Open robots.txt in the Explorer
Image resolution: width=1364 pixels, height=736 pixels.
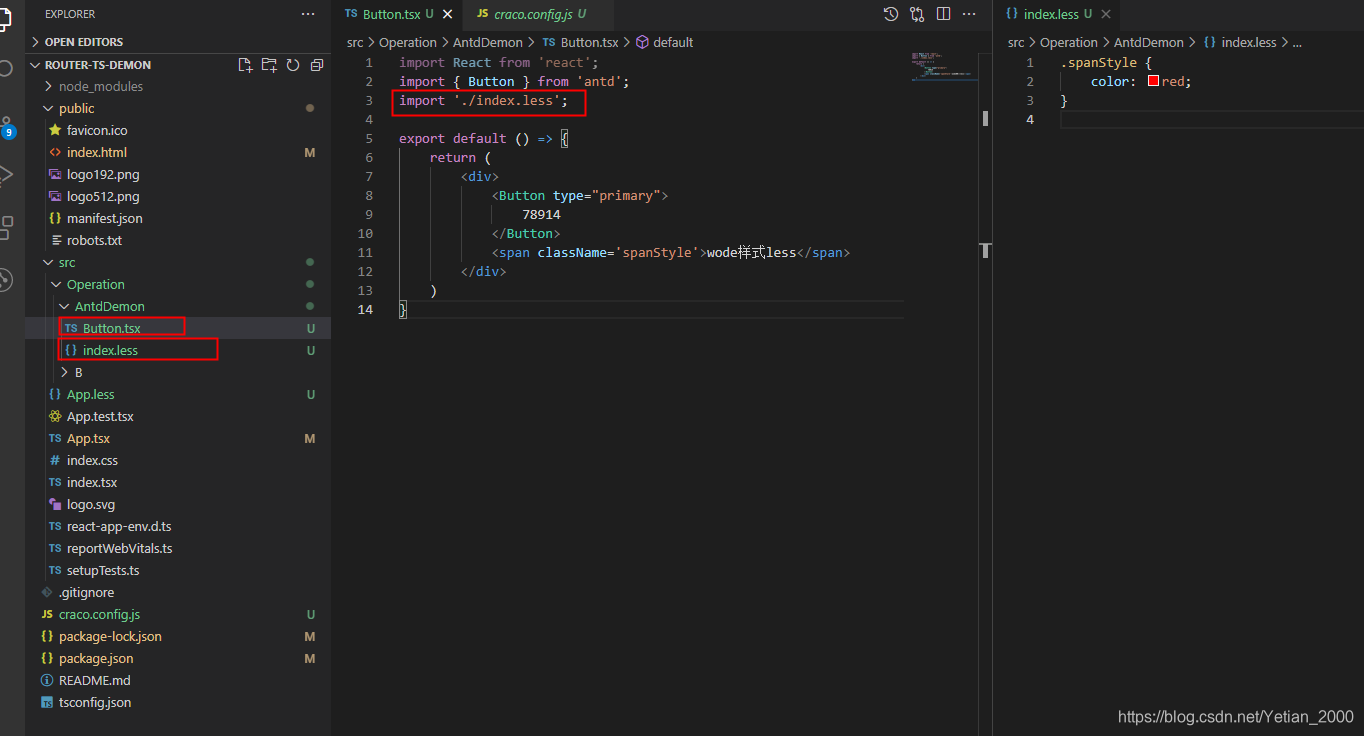click(x=94, y=241)
